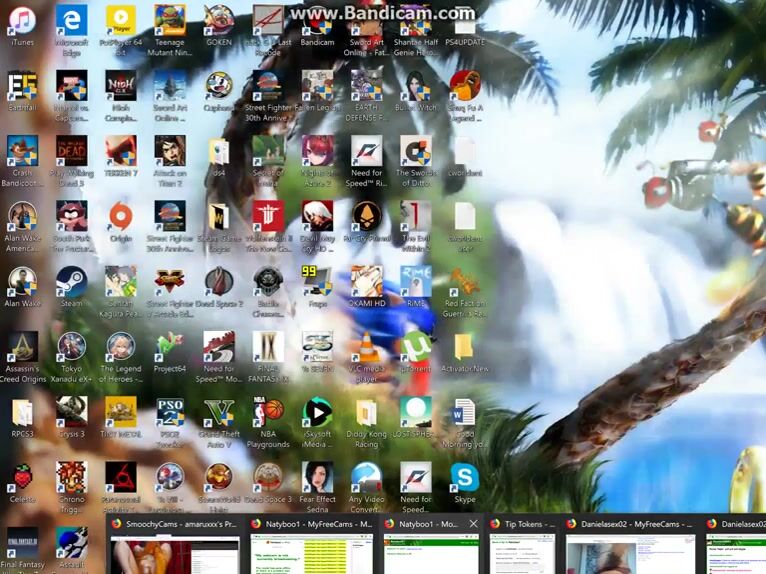Select the Origin launcher icon
The height and width of the screenshot is (574, 766).
(120, 217)
